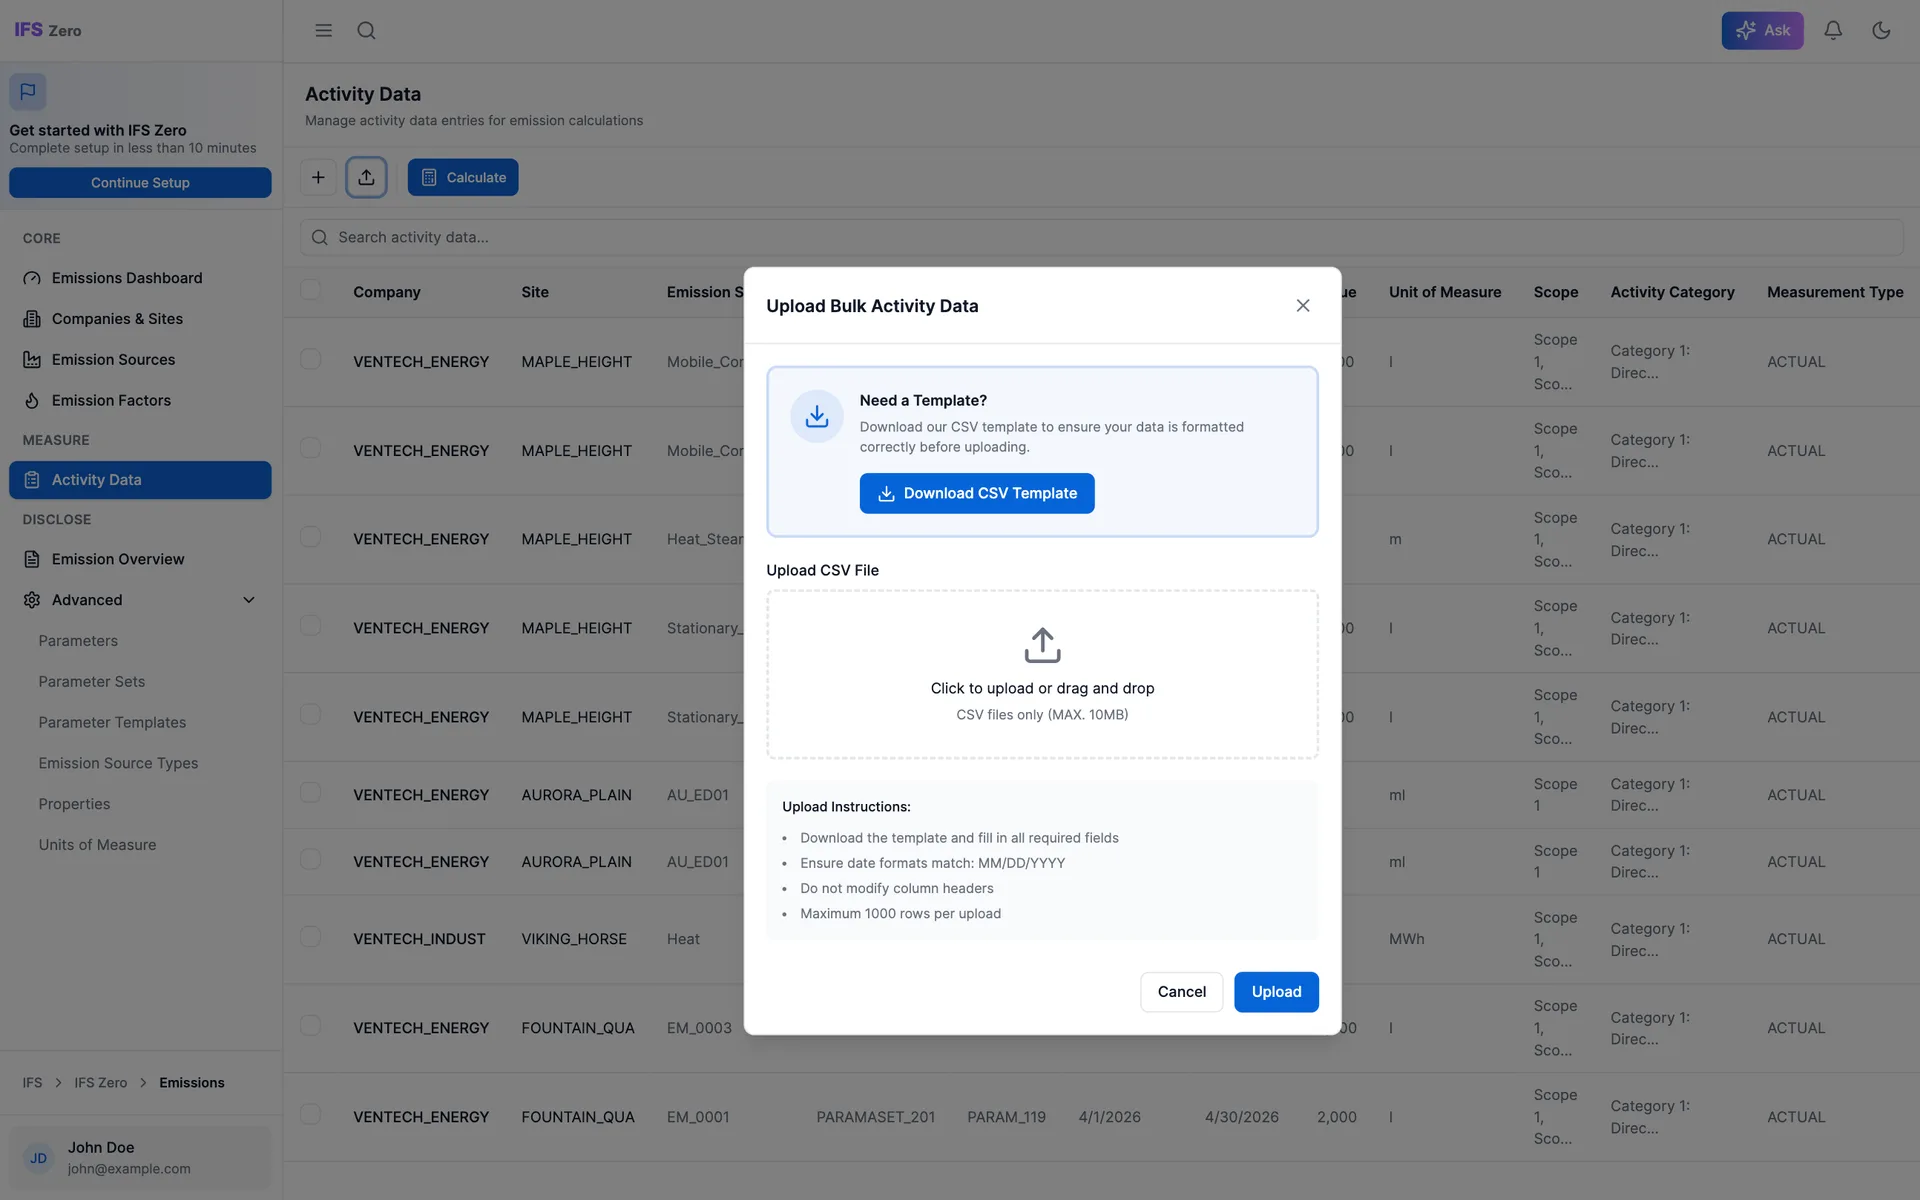Click the hamburger menu icon

click(x=323, y=30)
